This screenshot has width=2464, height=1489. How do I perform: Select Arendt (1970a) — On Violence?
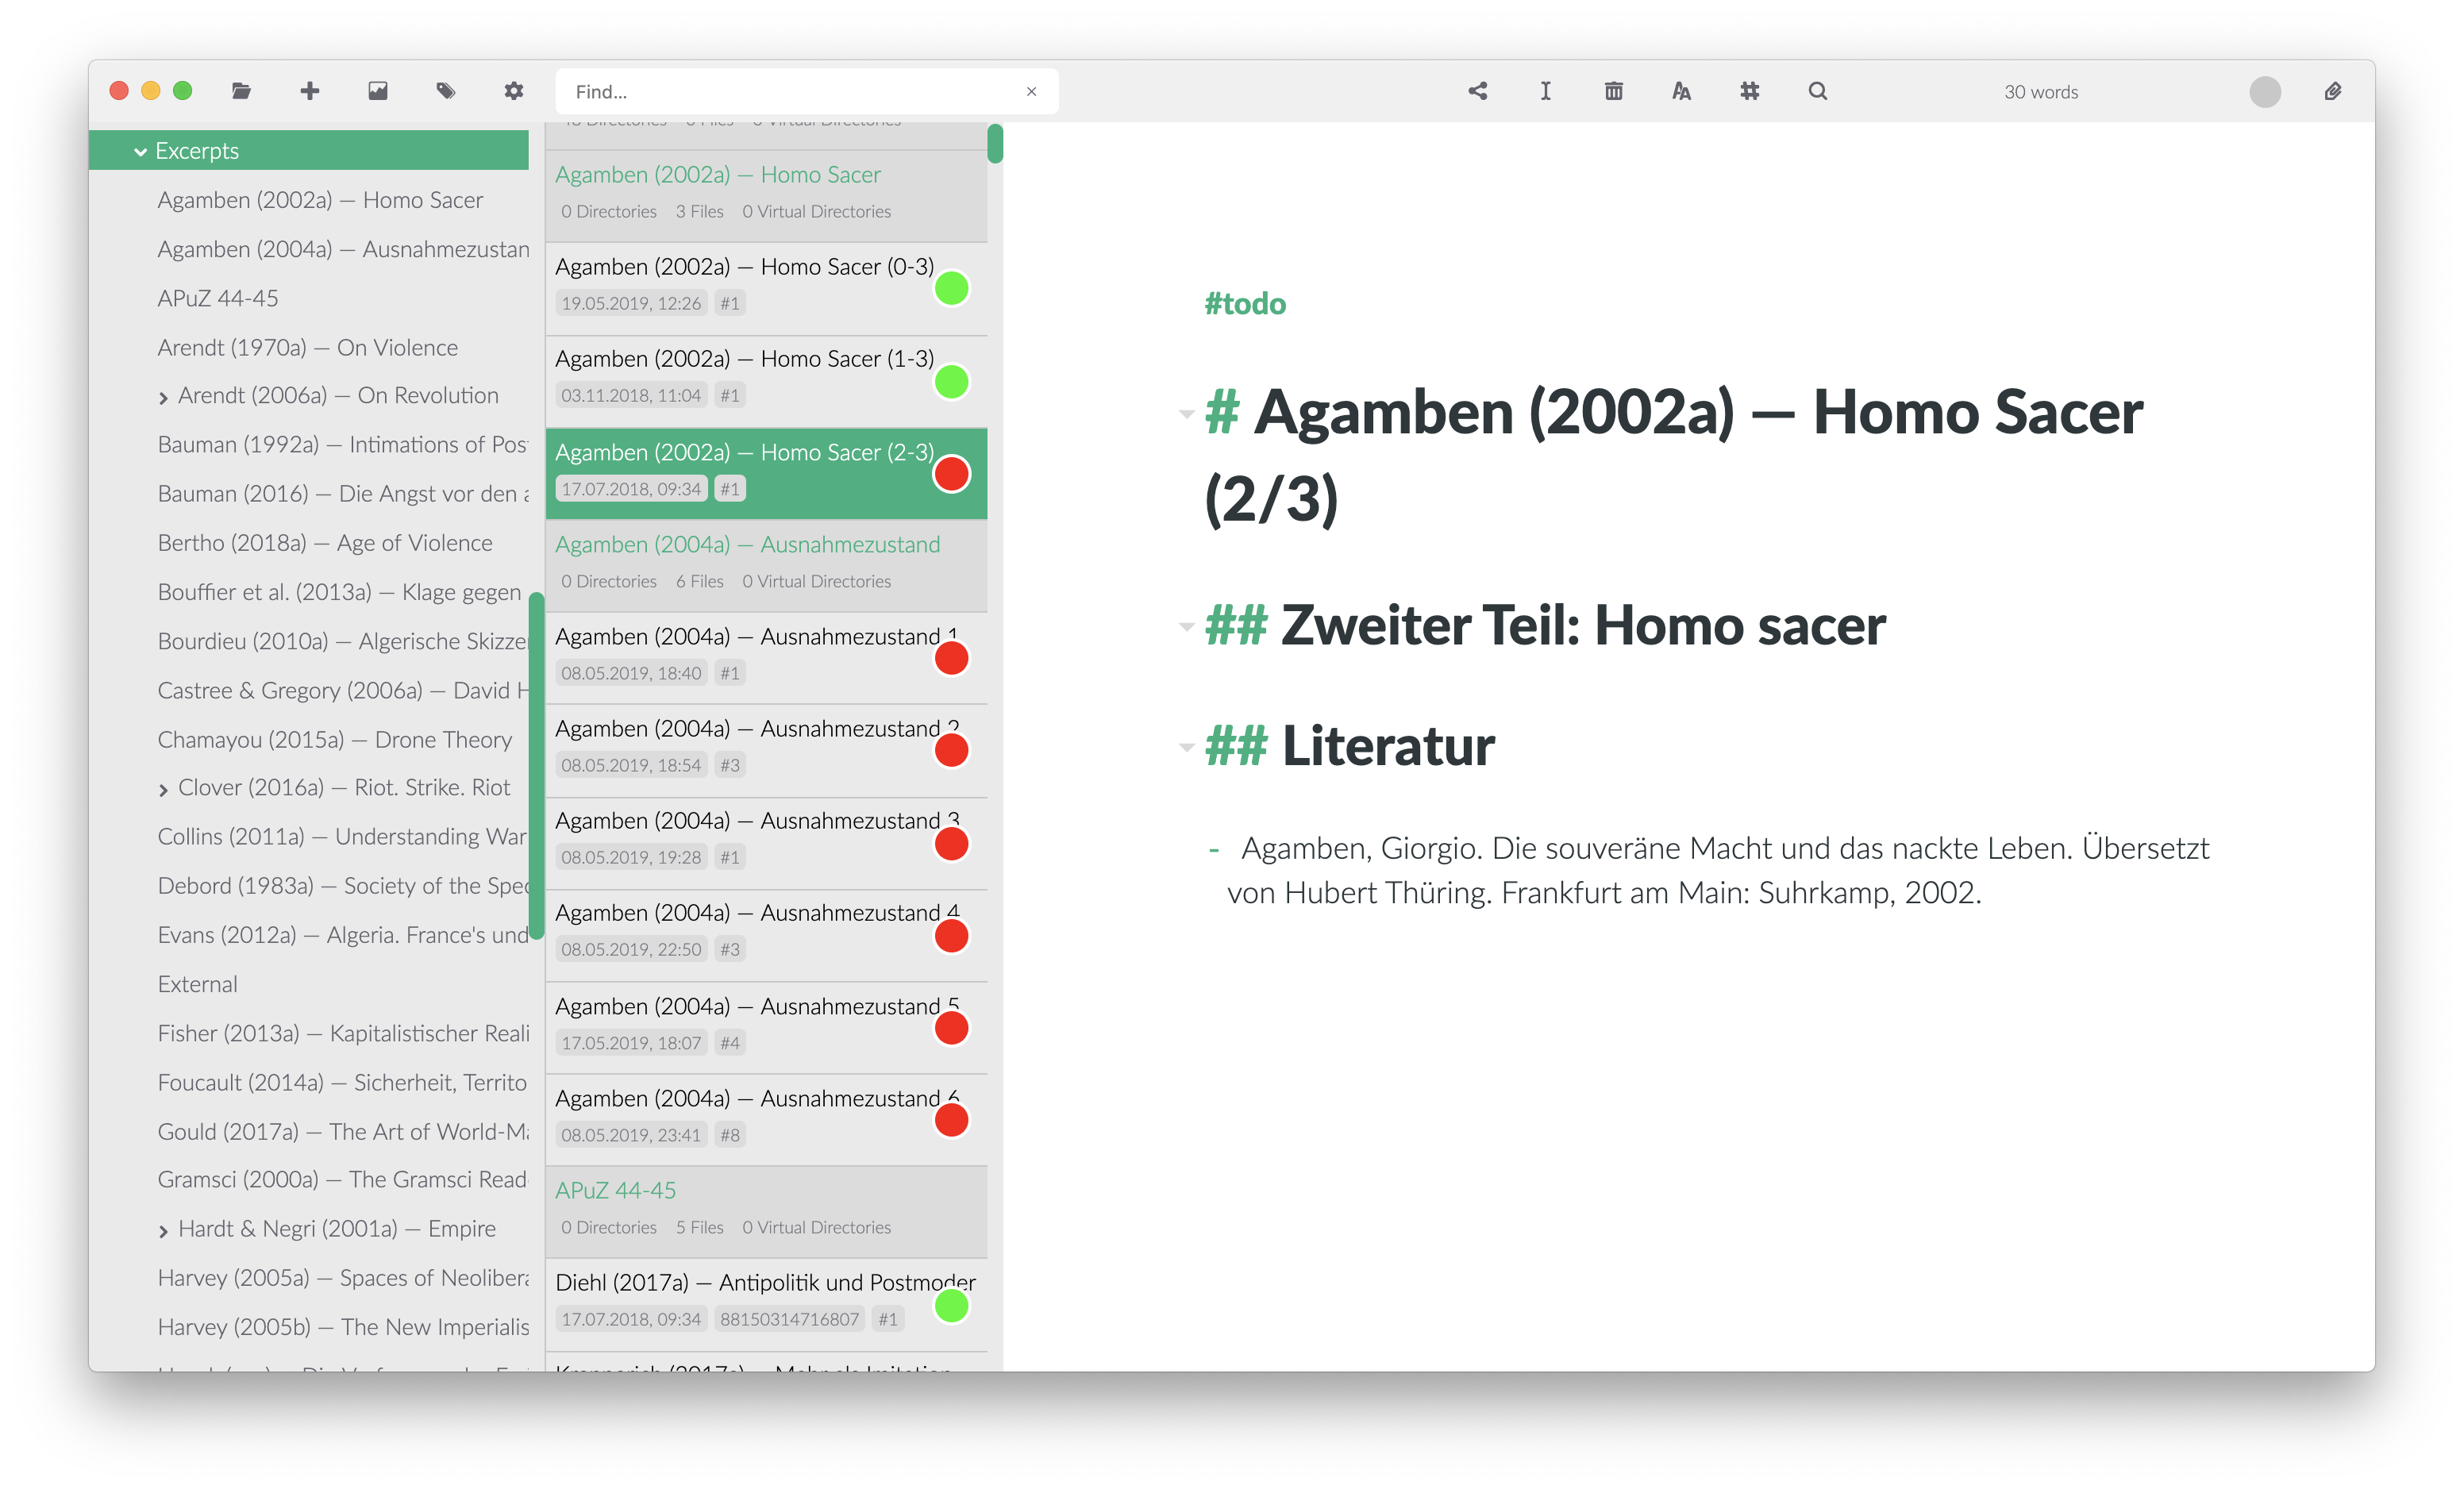click(x=307, y=347)
